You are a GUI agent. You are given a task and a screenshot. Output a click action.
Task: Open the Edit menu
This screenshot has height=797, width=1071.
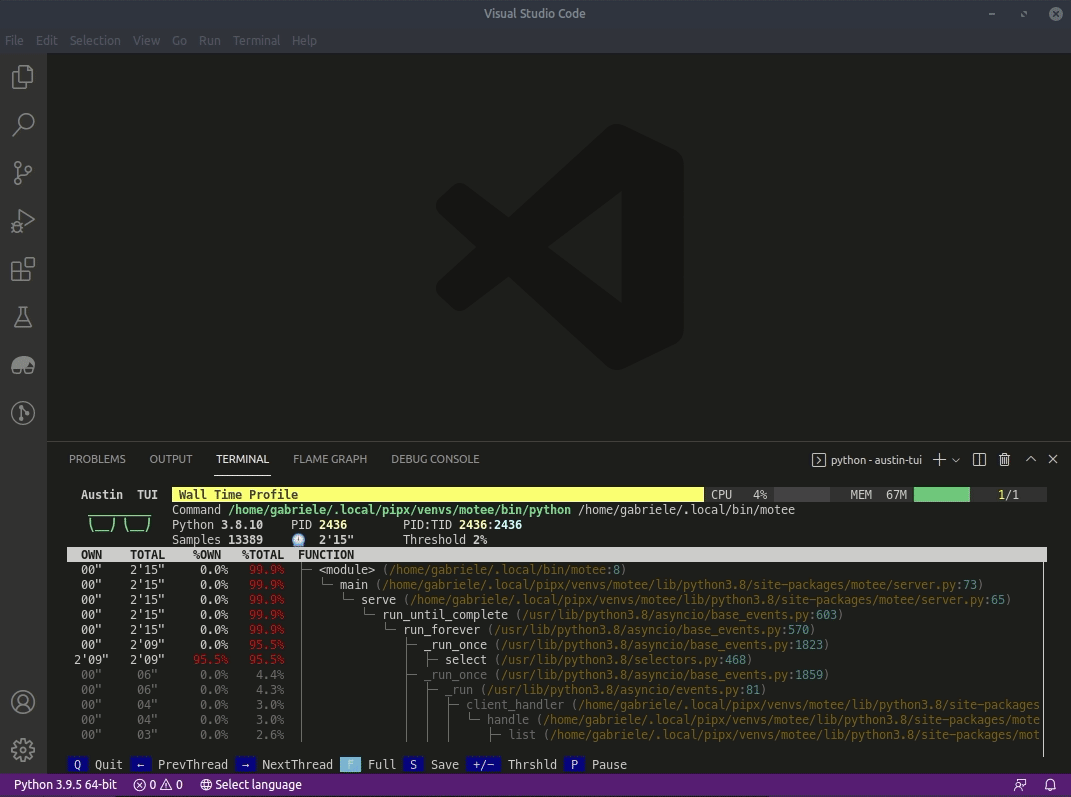pyautogui.click(x=46, y=40)
